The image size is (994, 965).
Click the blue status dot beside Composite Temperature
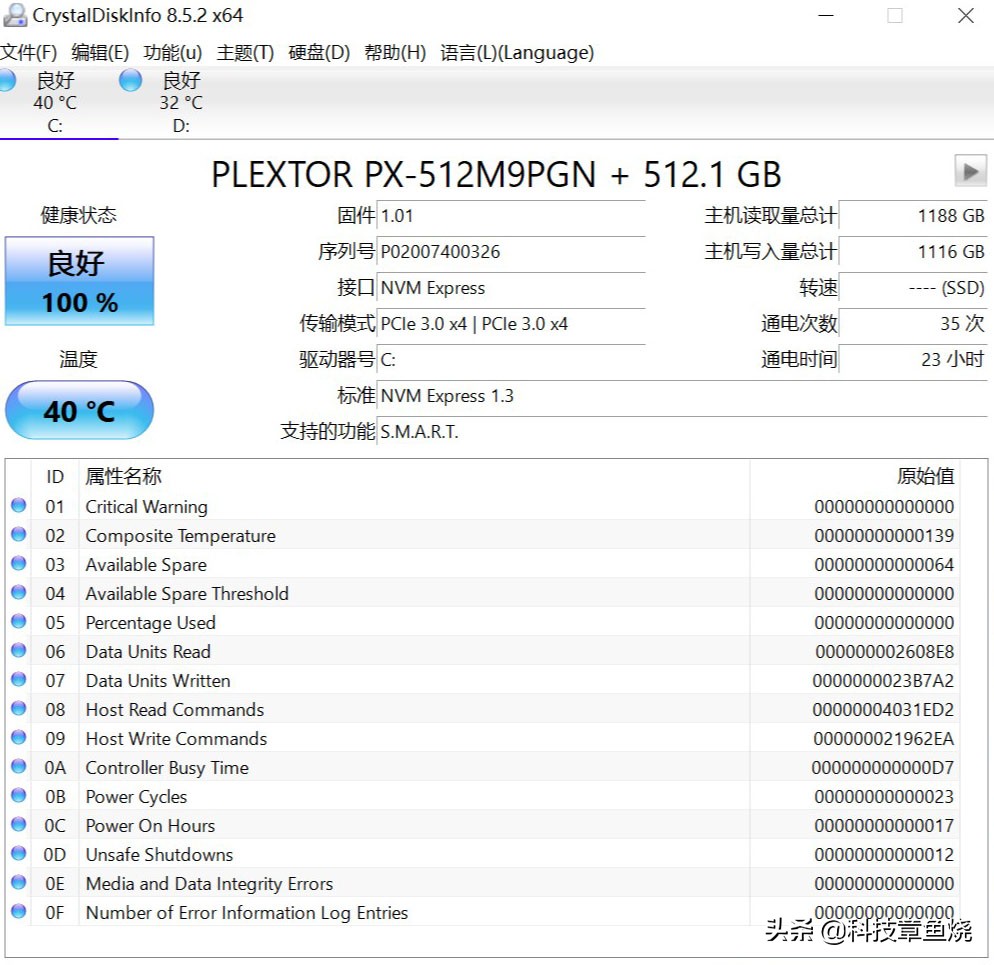coord(18,535)
